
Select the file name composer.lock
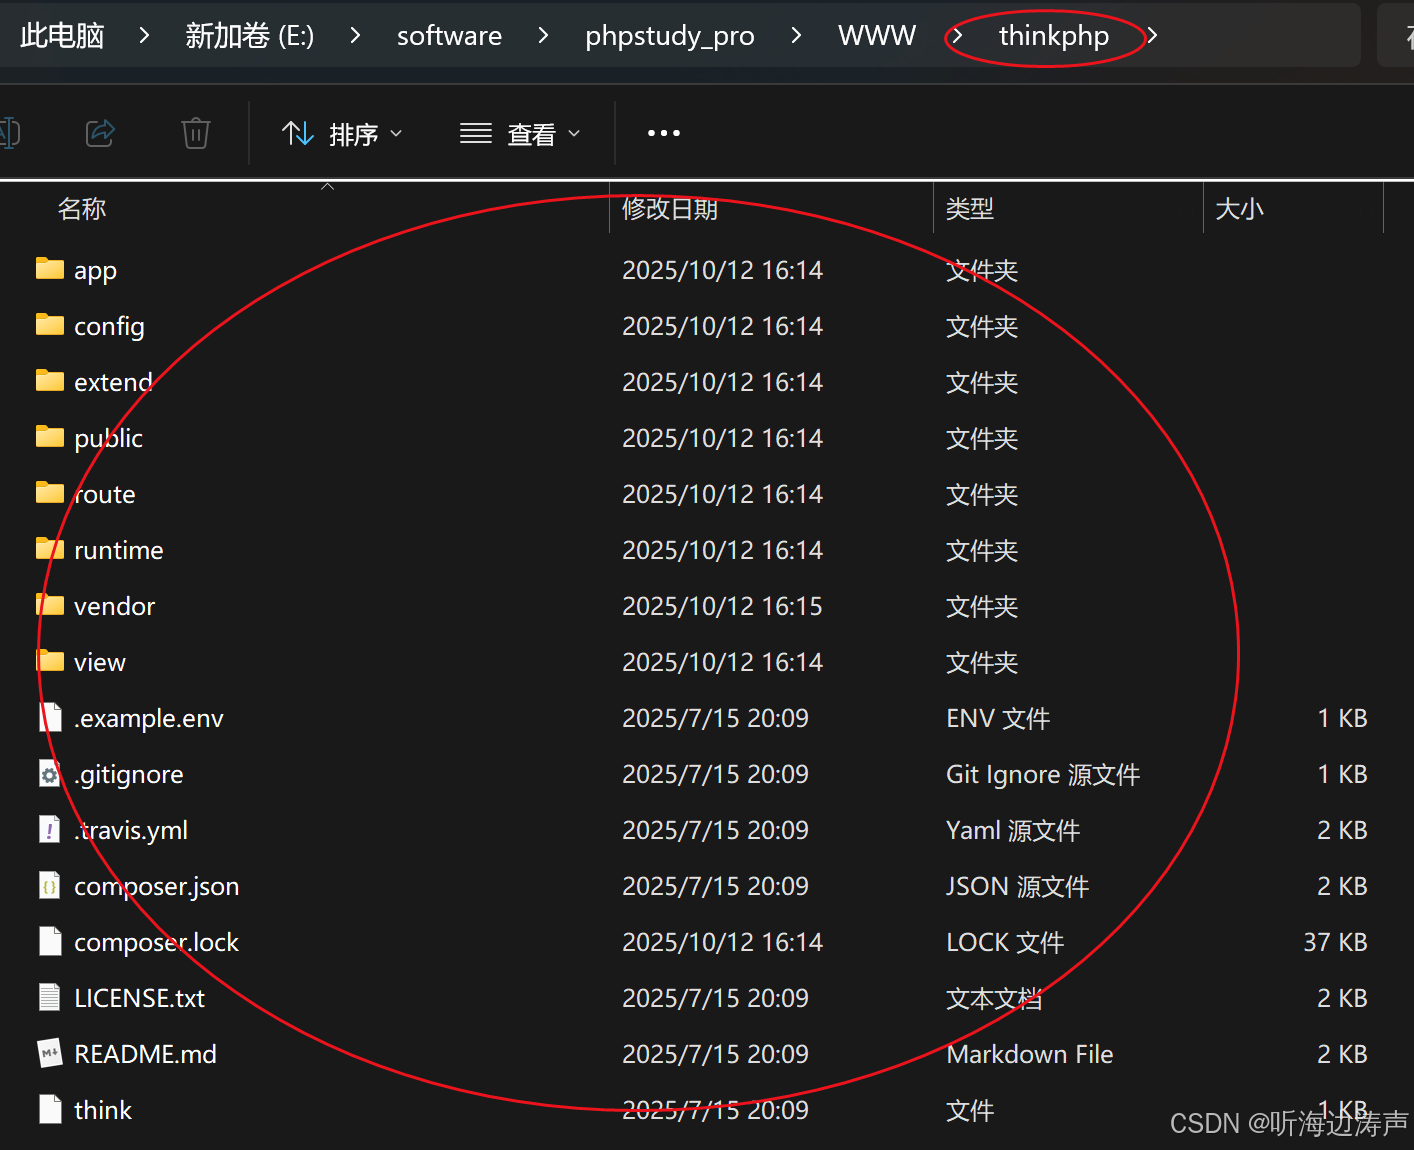click(156, 942)
